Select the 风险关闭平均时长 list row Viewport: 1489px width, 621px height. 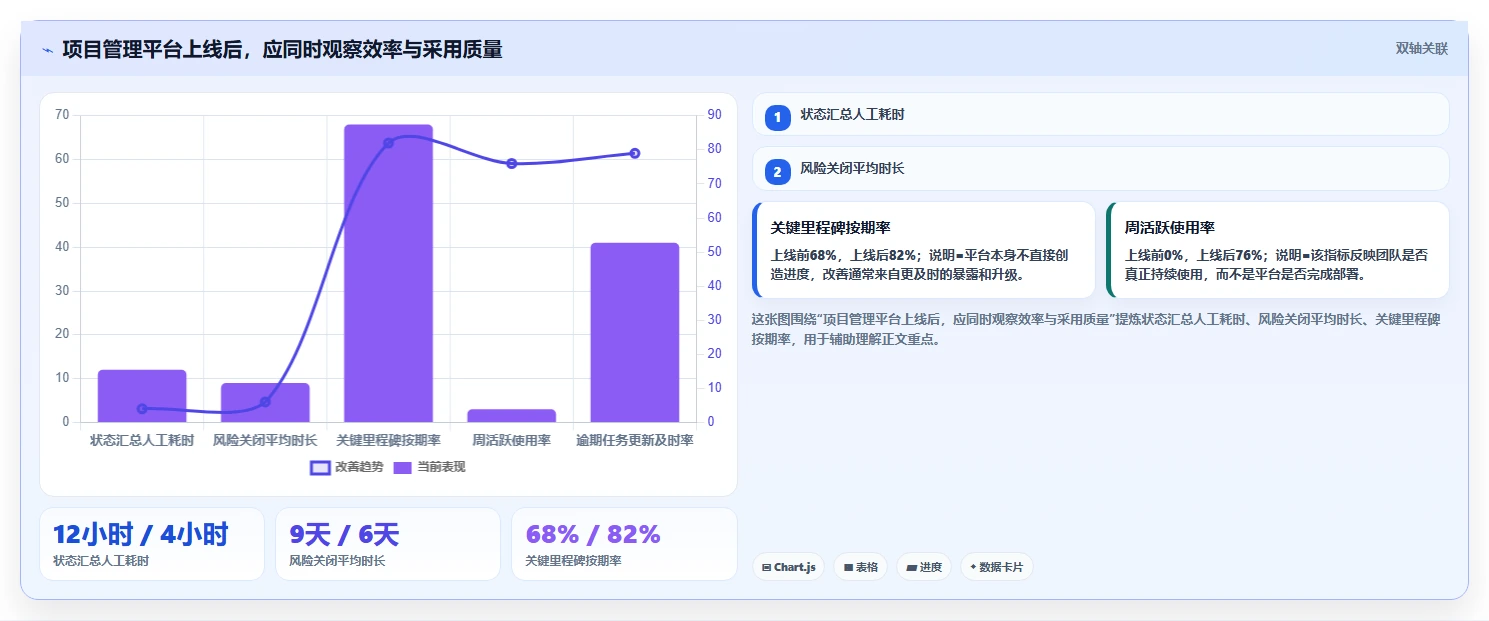1100,168
